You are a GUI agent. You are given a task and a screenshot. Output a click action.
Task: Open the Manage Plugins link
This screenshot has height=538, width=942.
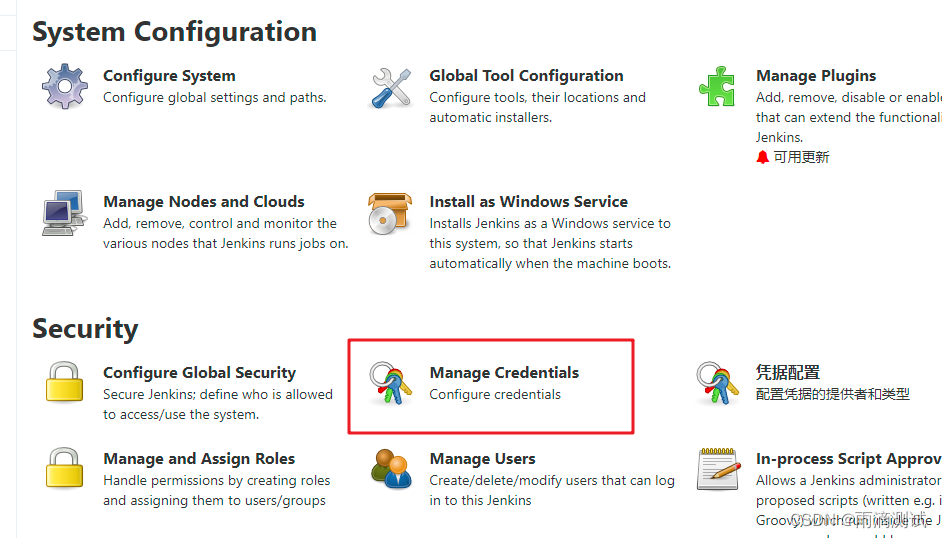(x=816, y=76)
